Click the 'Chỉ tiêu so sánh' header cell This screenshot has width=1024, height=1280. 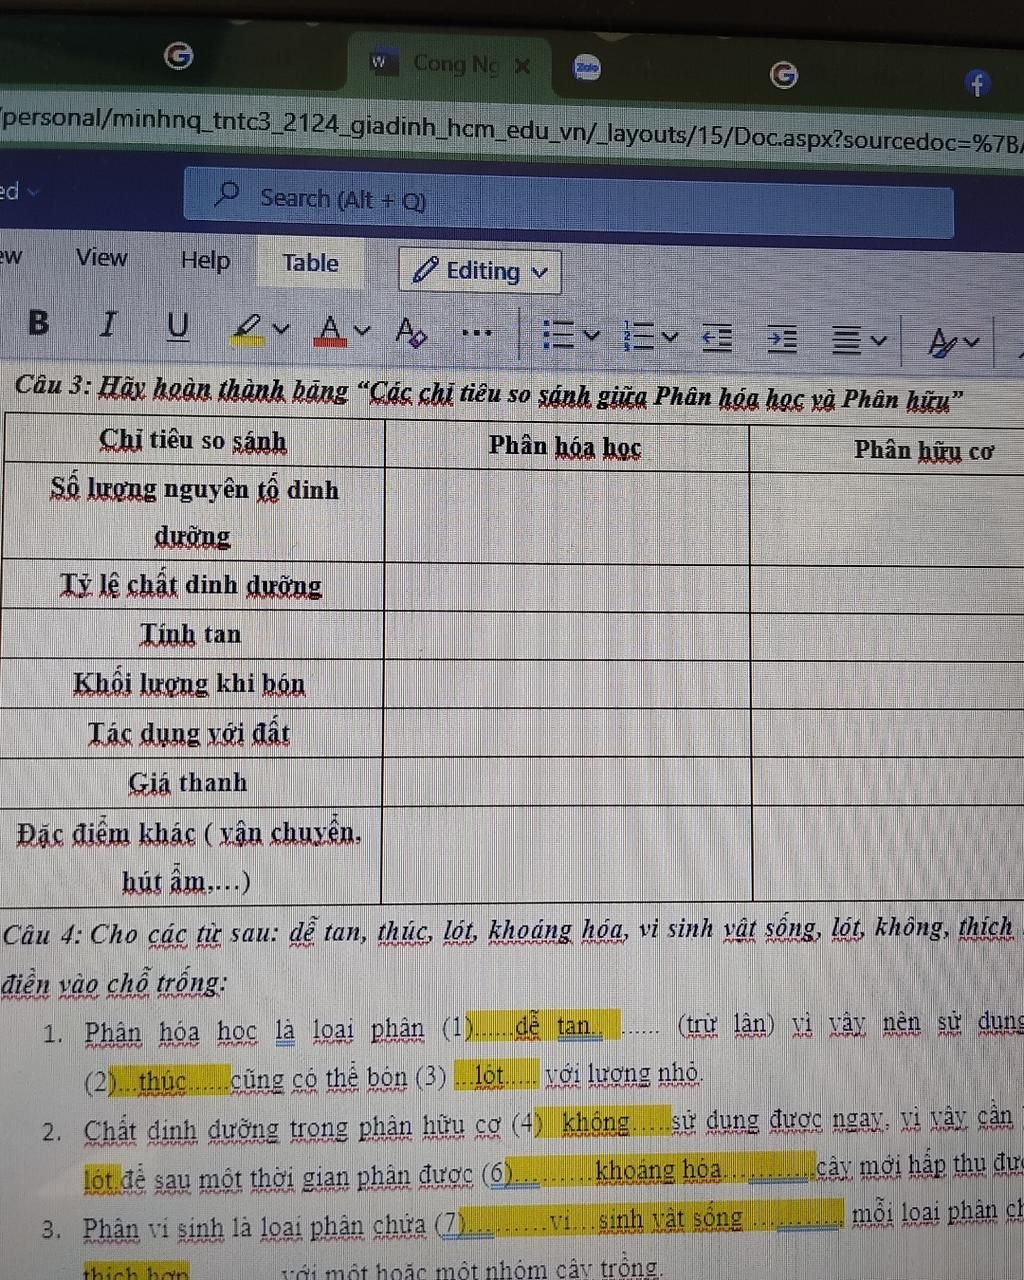[x=193, y=441]
